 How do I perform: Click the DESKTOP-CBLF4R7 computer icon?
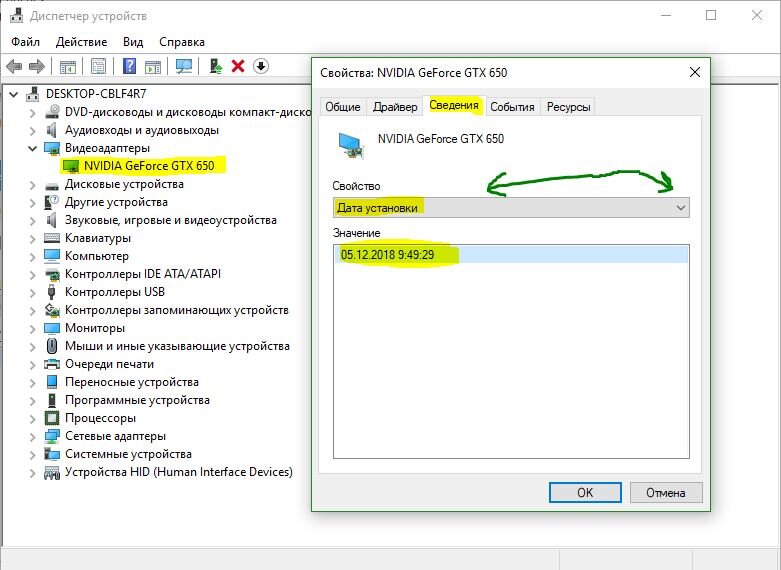tap(33, 94)
